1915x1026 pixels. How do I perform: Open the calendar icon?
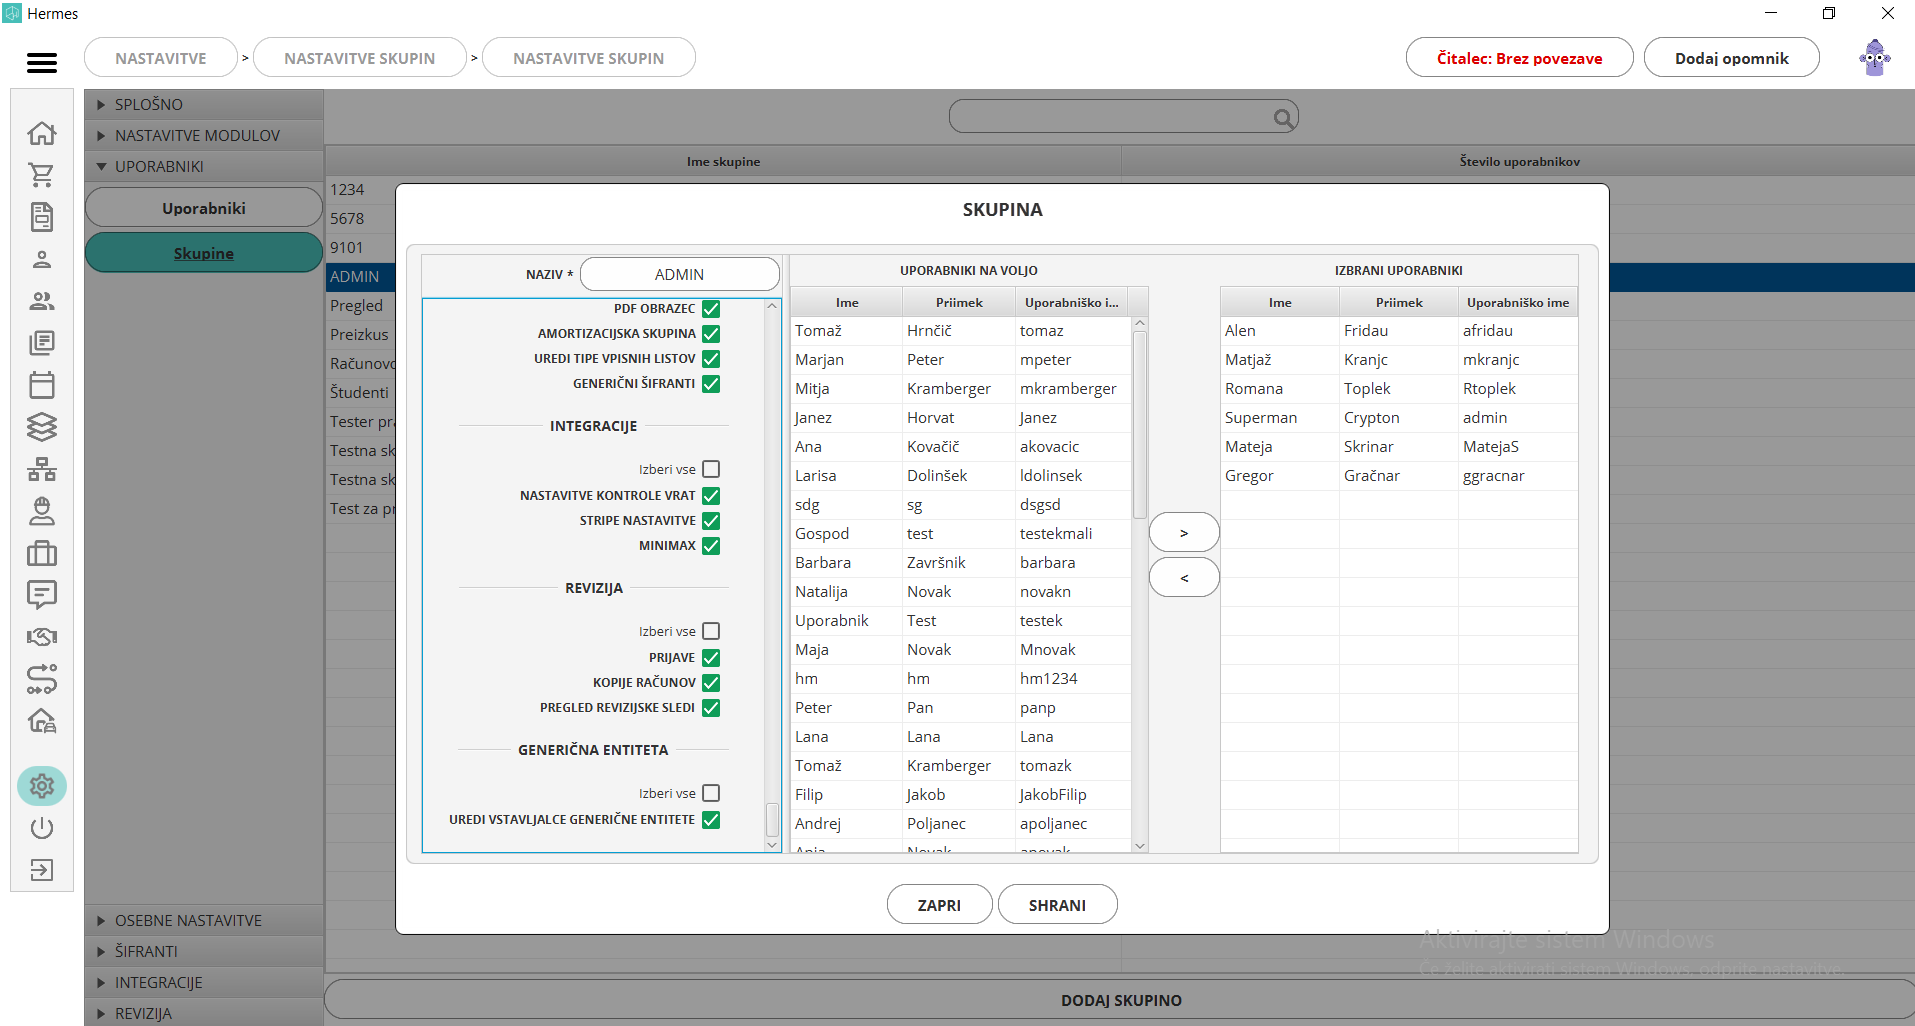click(x=42, y=385)
